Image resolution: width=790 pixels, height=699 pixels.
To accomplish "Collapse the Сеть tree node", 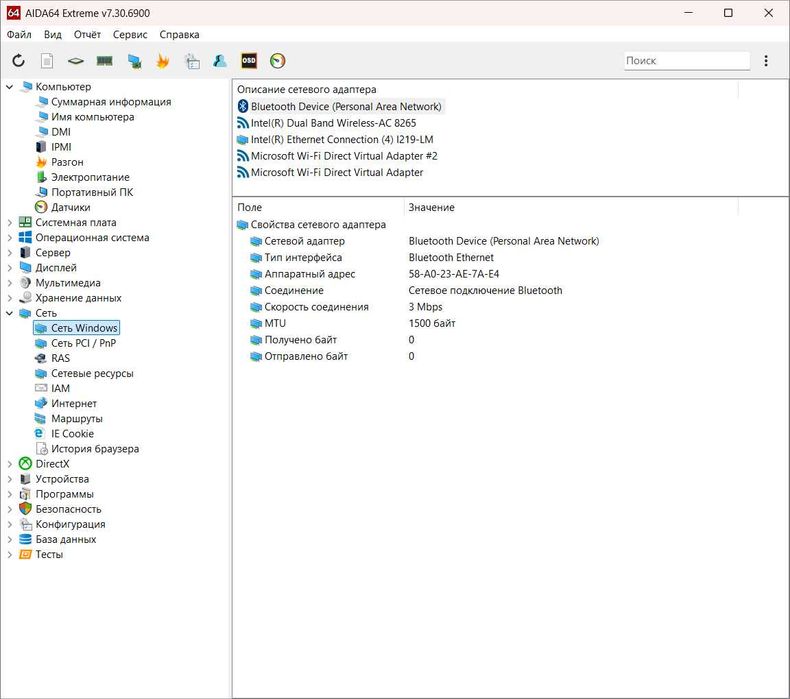I will (x=10, y=313).
